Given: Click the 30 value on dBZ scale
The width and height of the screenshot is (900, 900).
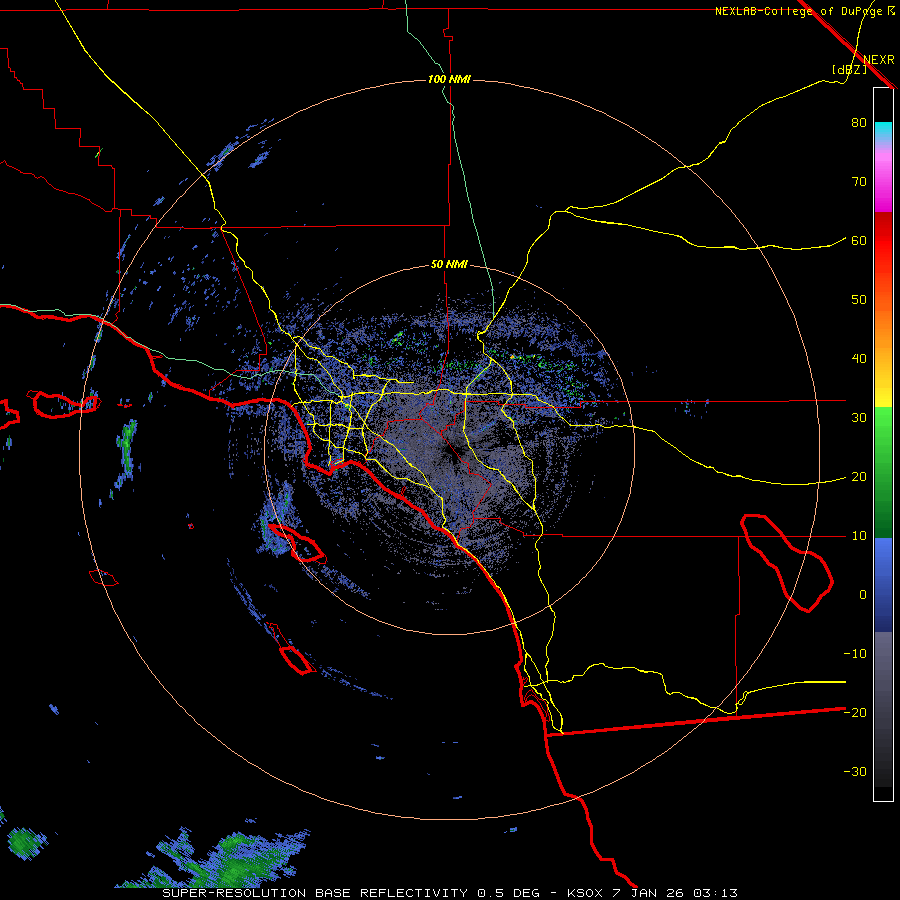Looking at the screenshot, I should tap(859, 418).
